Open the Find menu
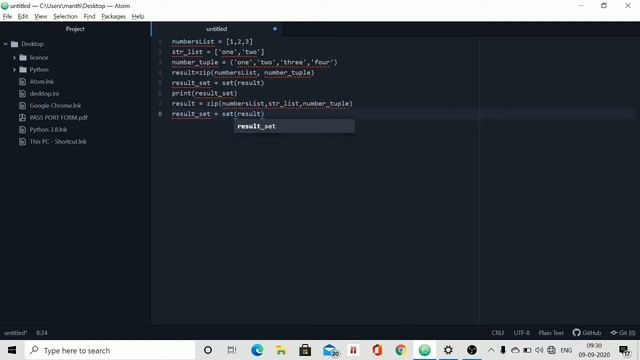 [89, 16]
